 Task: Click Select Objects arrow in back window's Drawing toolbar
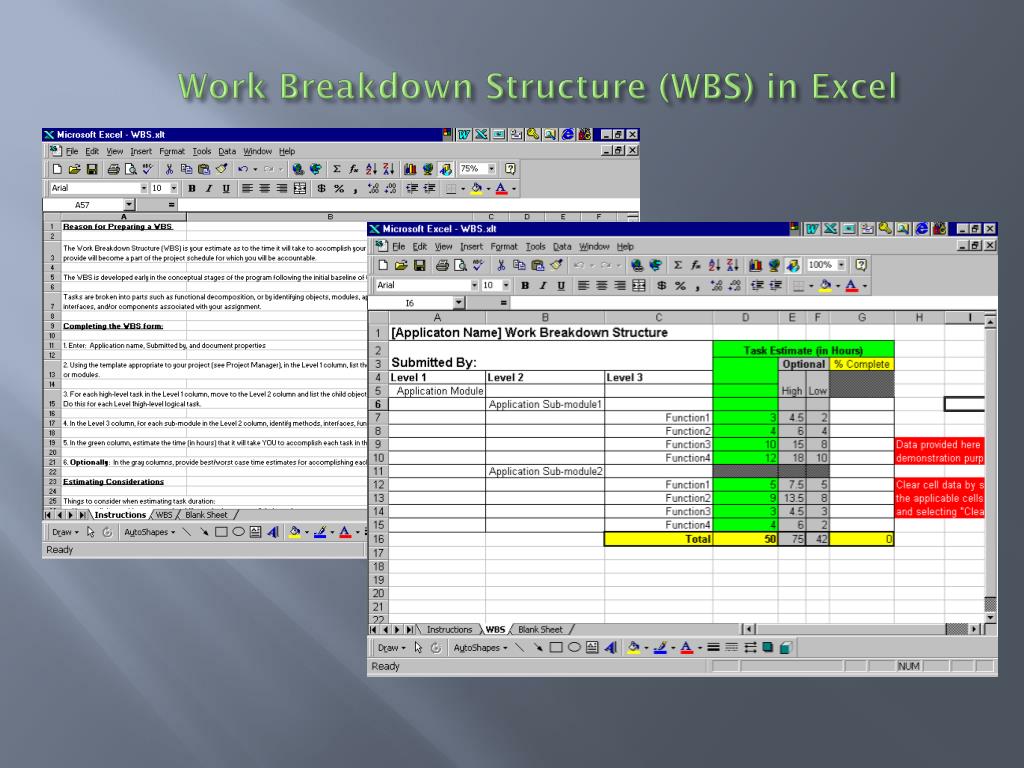click(91, 532)
